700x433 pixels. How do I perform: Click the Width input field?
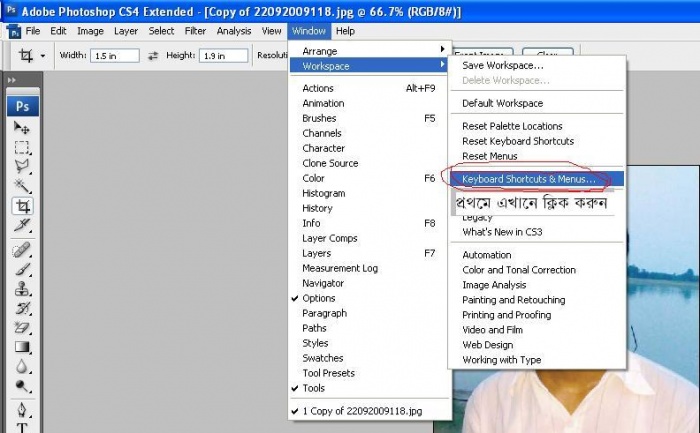coord(115,56)
